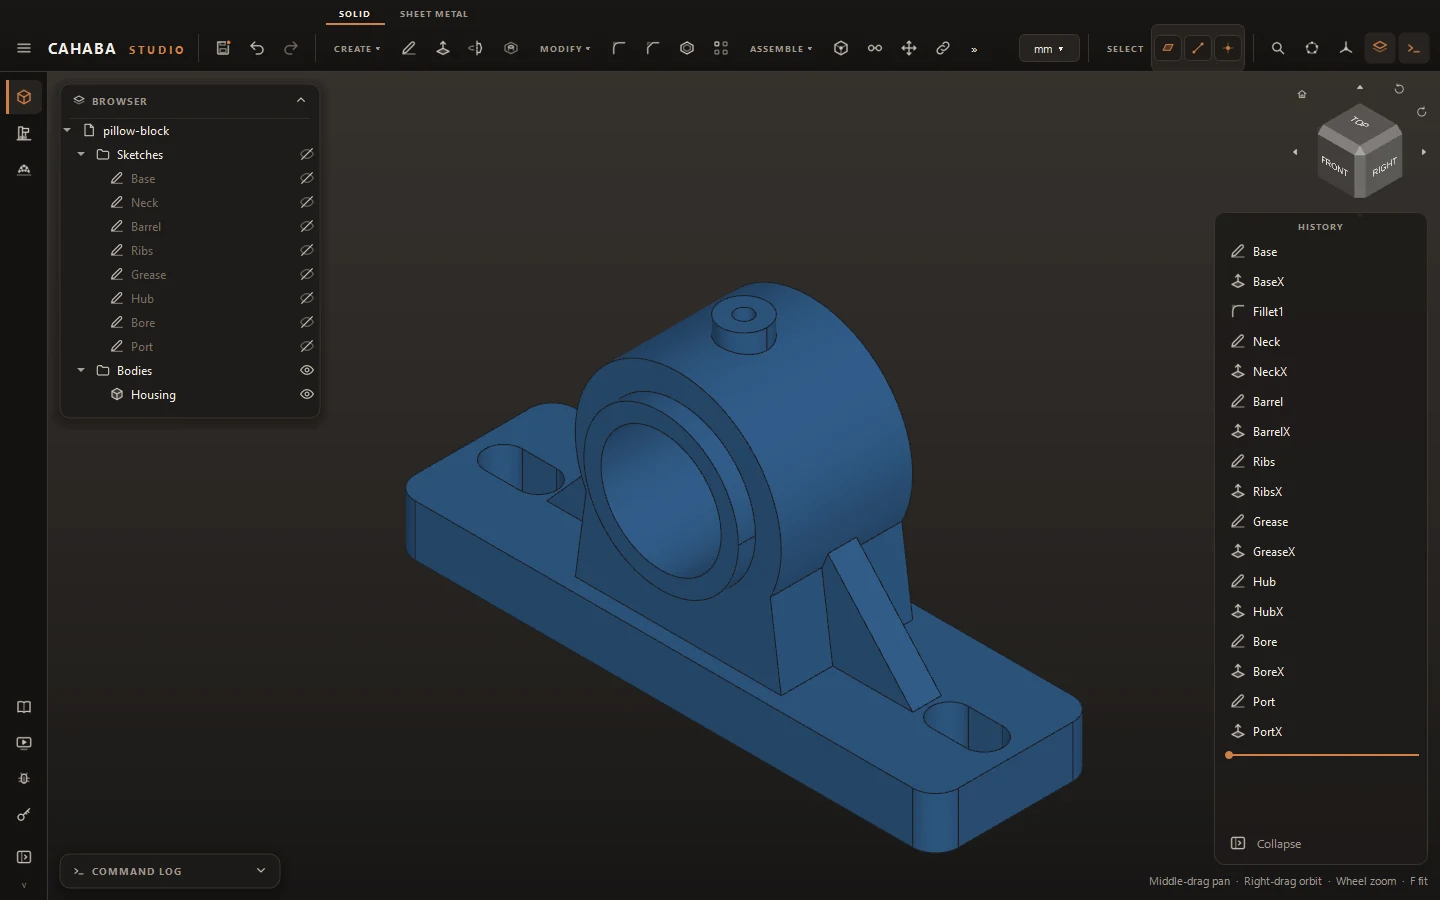Collapse the Bodies folder tree node
This screenshot has width=1440, height=900.
(81, 370)
